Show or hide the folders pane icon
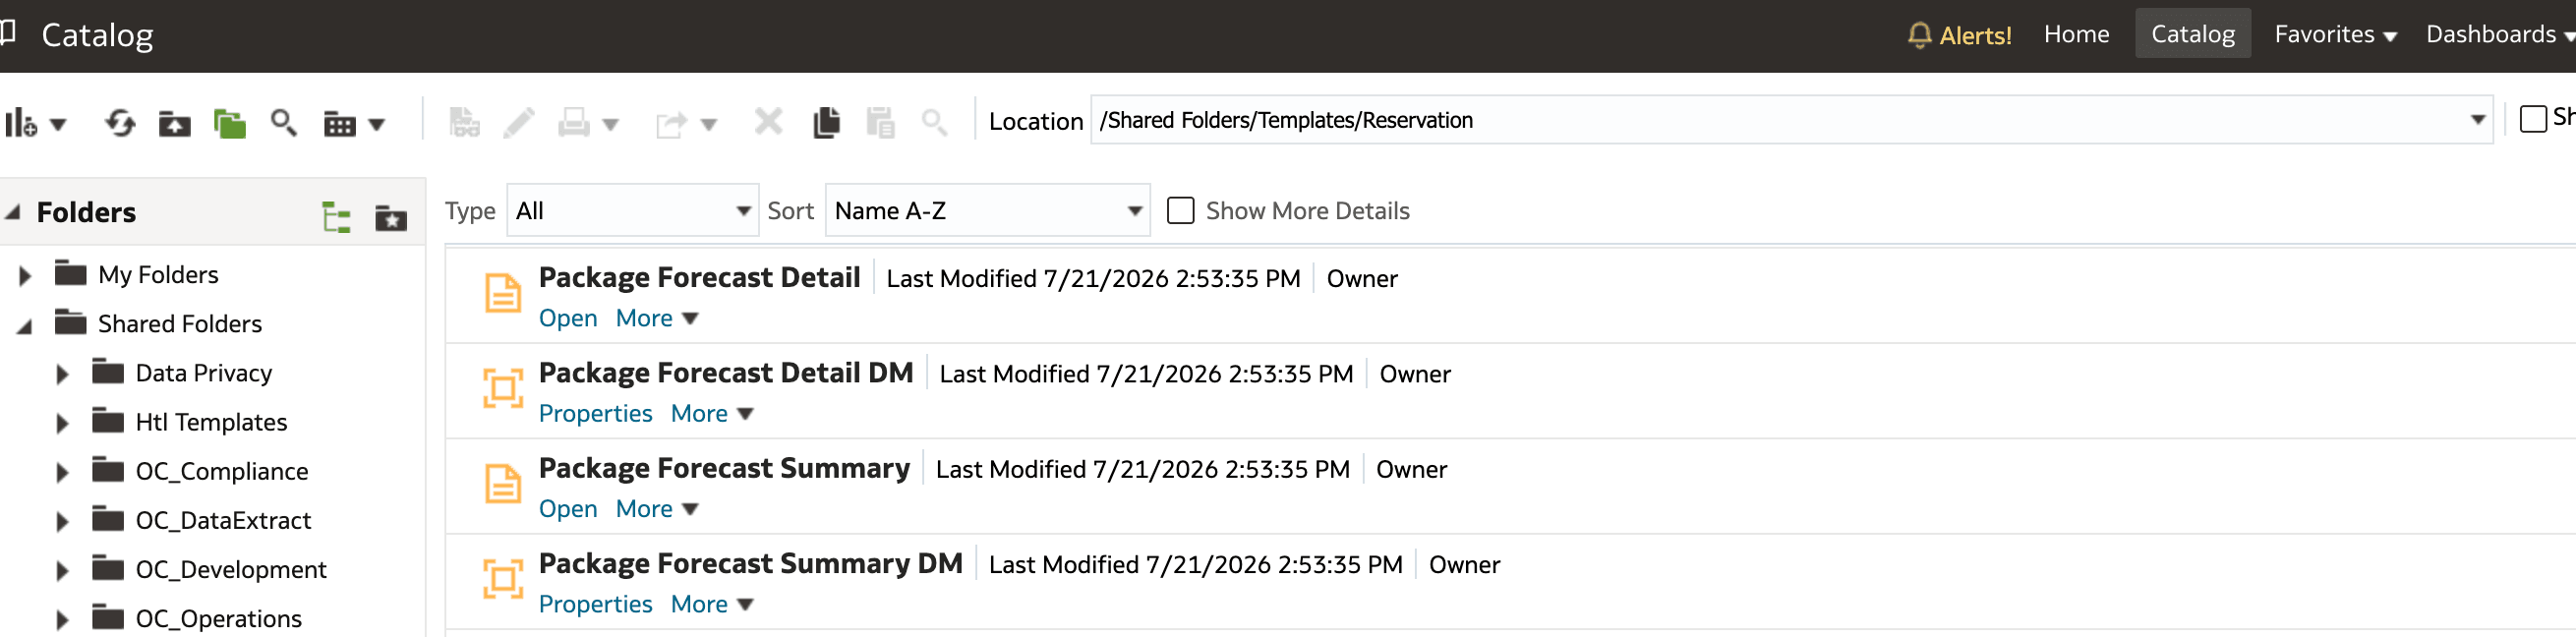 [x=229, y=124]
